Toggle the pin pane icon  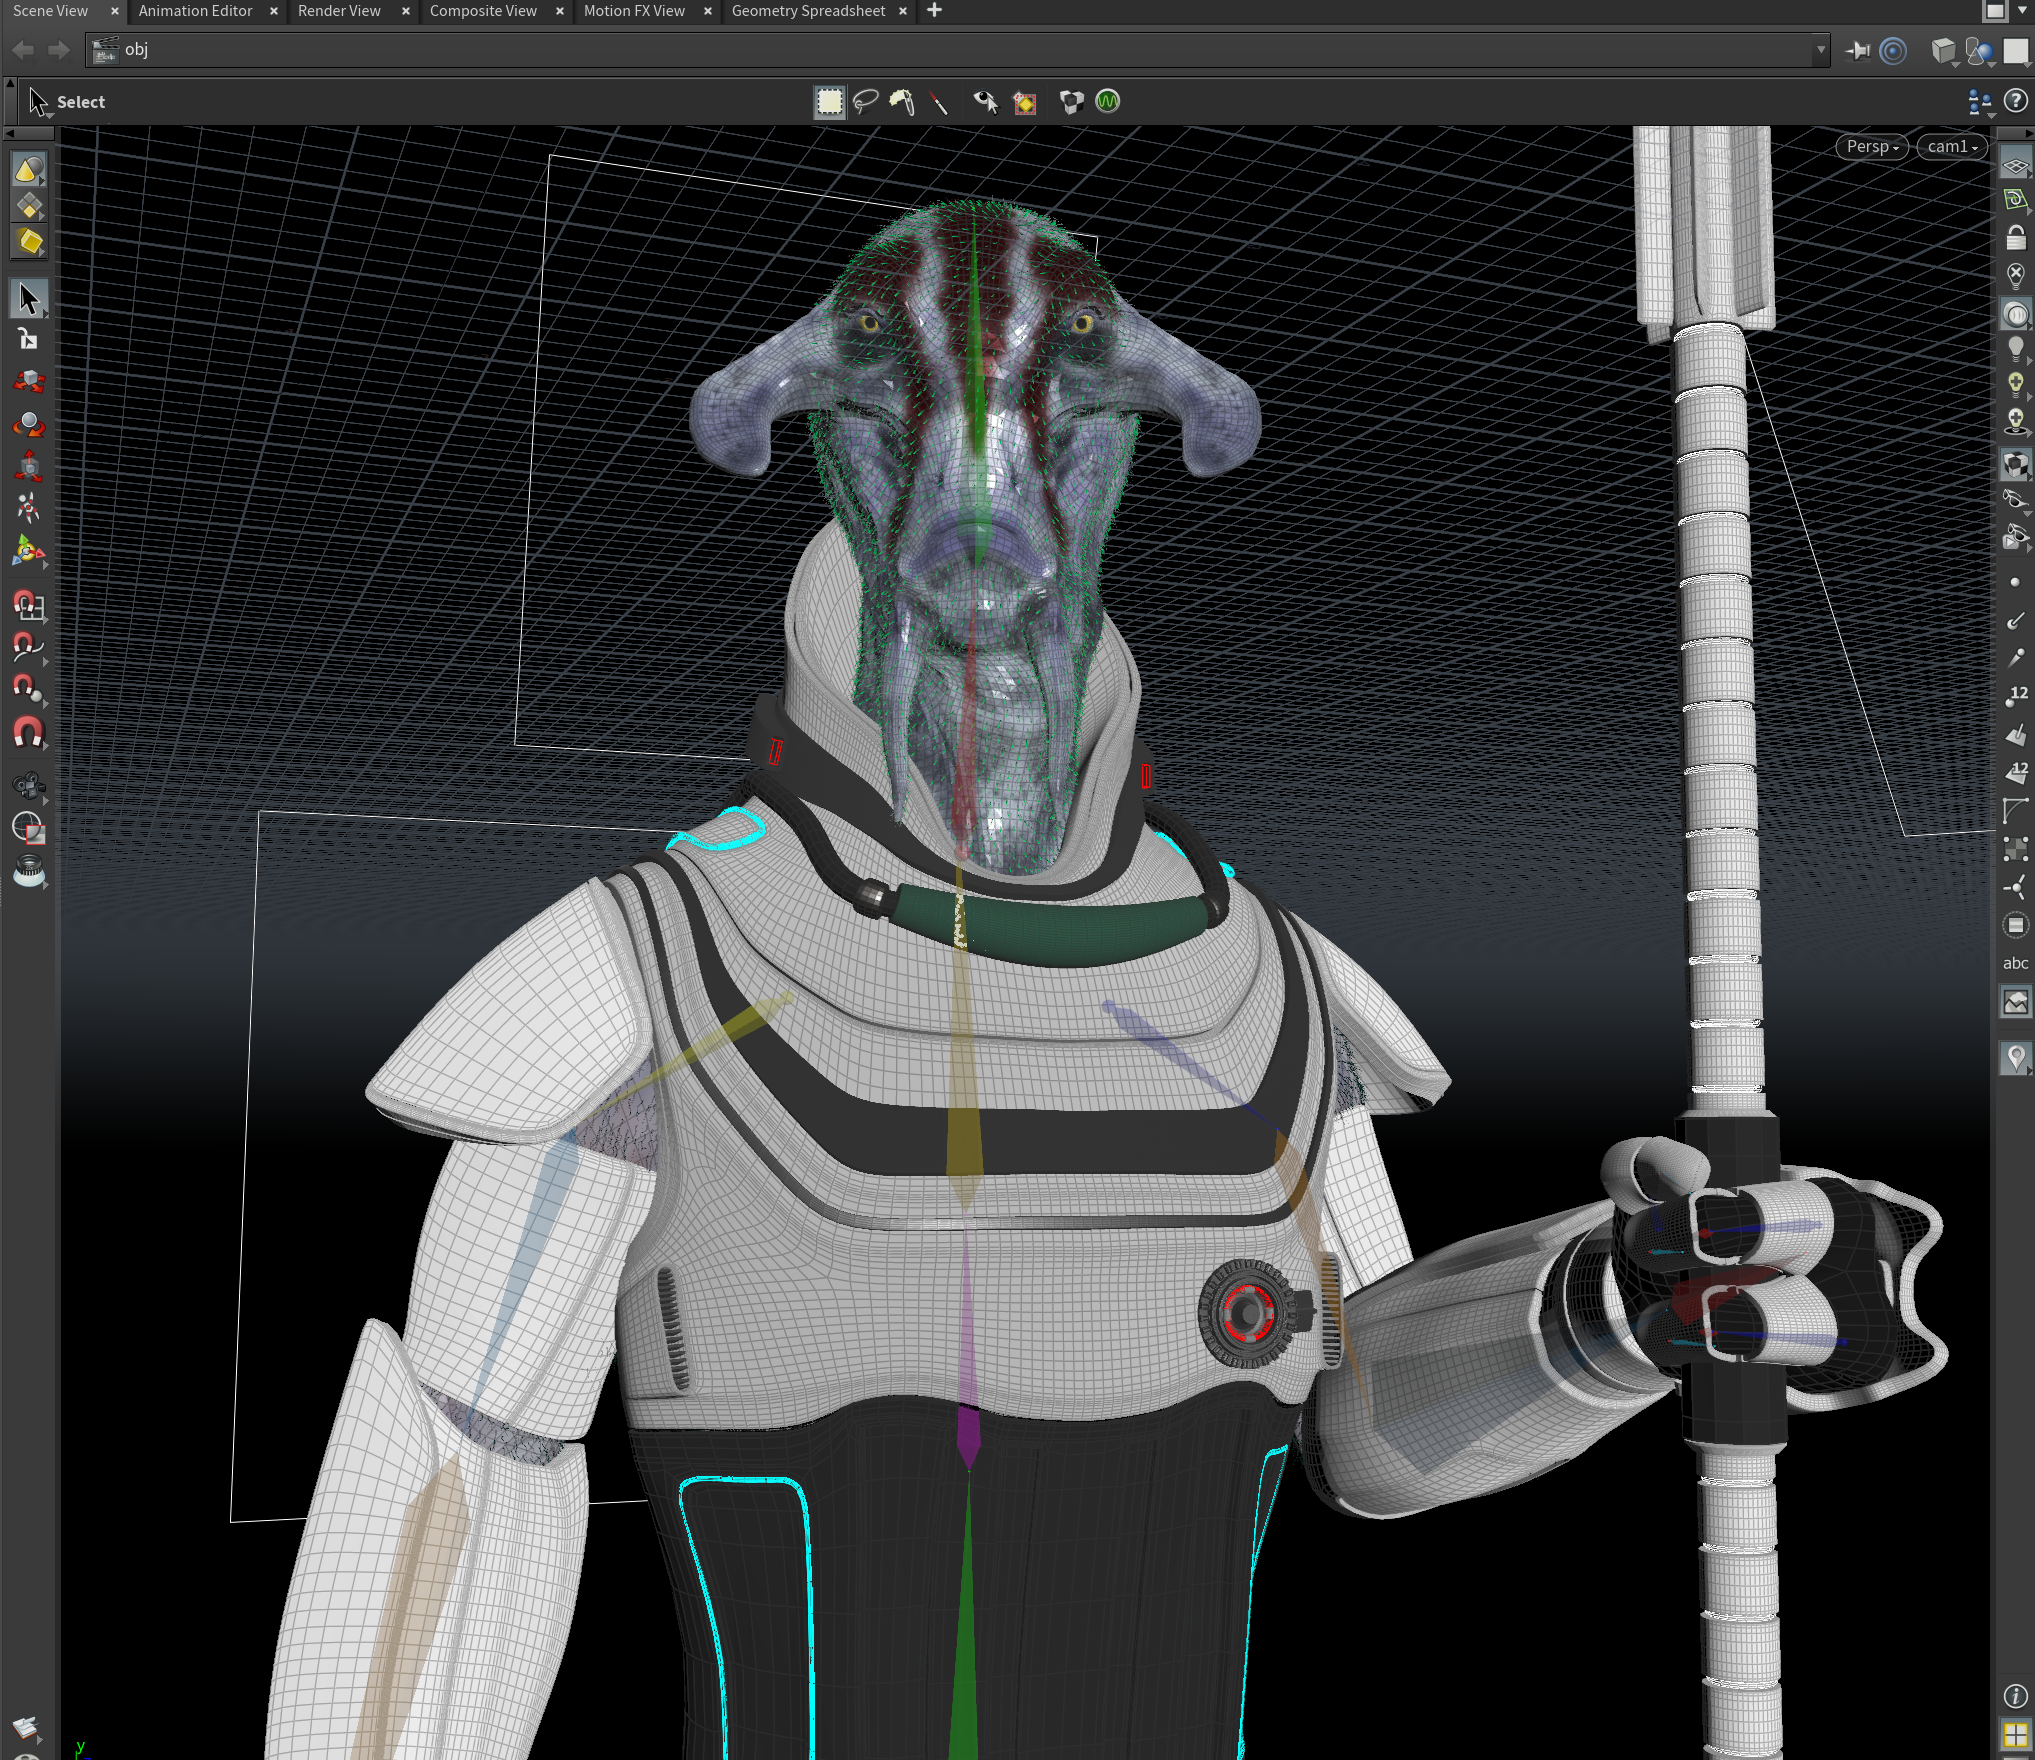coord(1858,50)
